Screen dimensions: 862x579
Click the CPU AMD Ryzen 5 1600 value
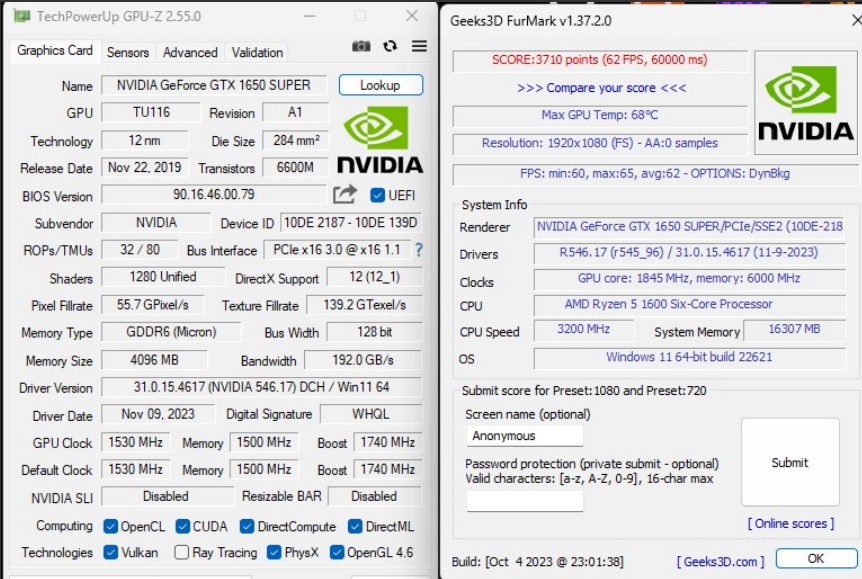pyautogui.click(x=689, y=304)
